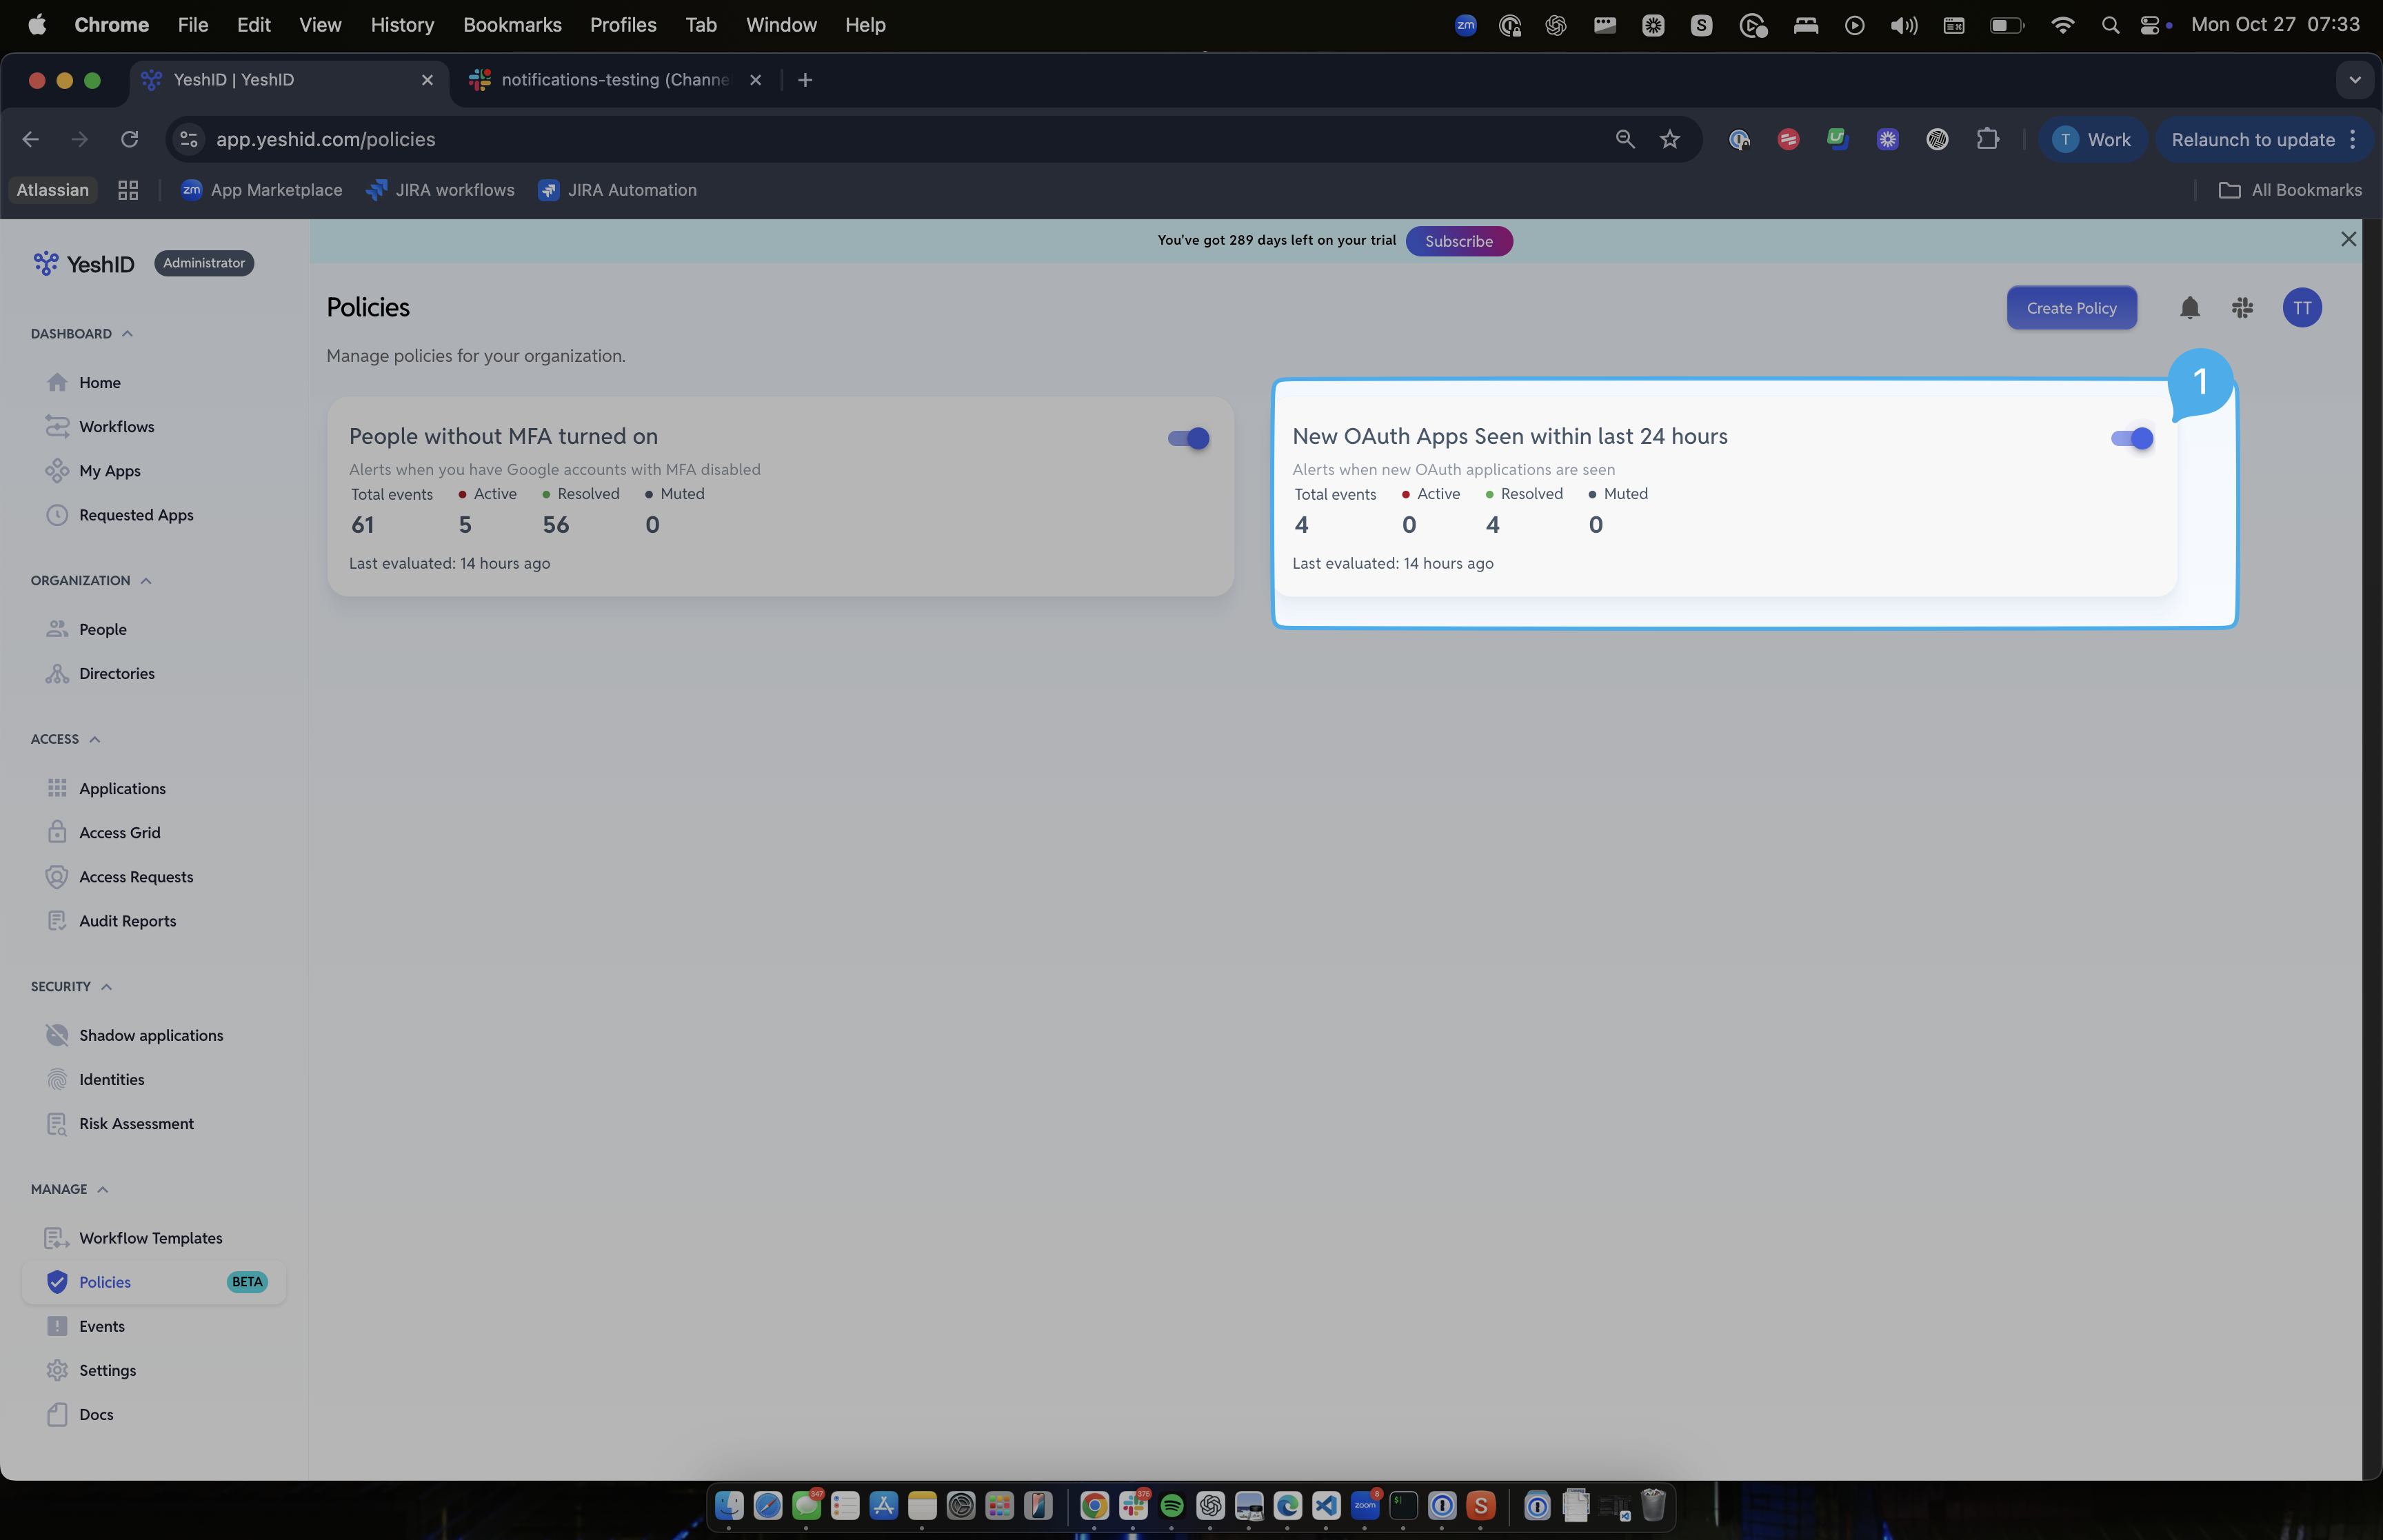
Task: Reload the page with browser refresh icon
Action: pyautogui.click(x=129, y=139)
